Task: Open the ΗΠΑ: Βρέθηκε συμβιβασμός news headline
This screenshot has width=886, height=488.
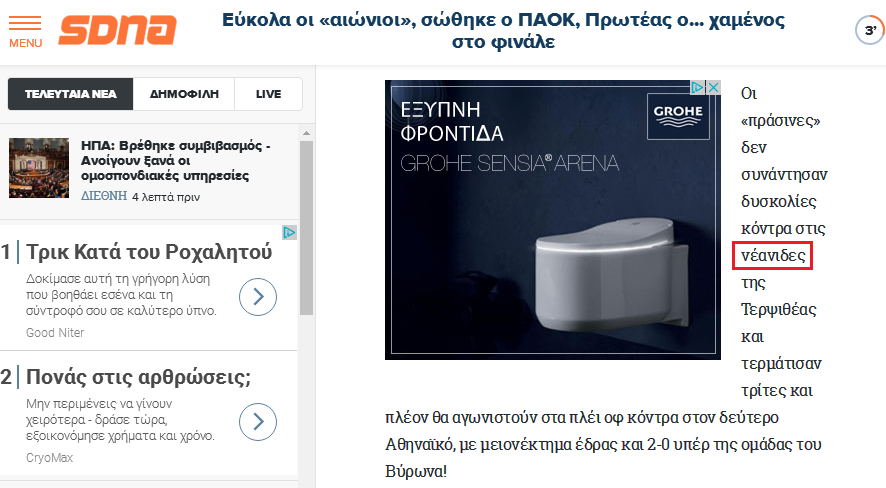Action: pos(176,160)
